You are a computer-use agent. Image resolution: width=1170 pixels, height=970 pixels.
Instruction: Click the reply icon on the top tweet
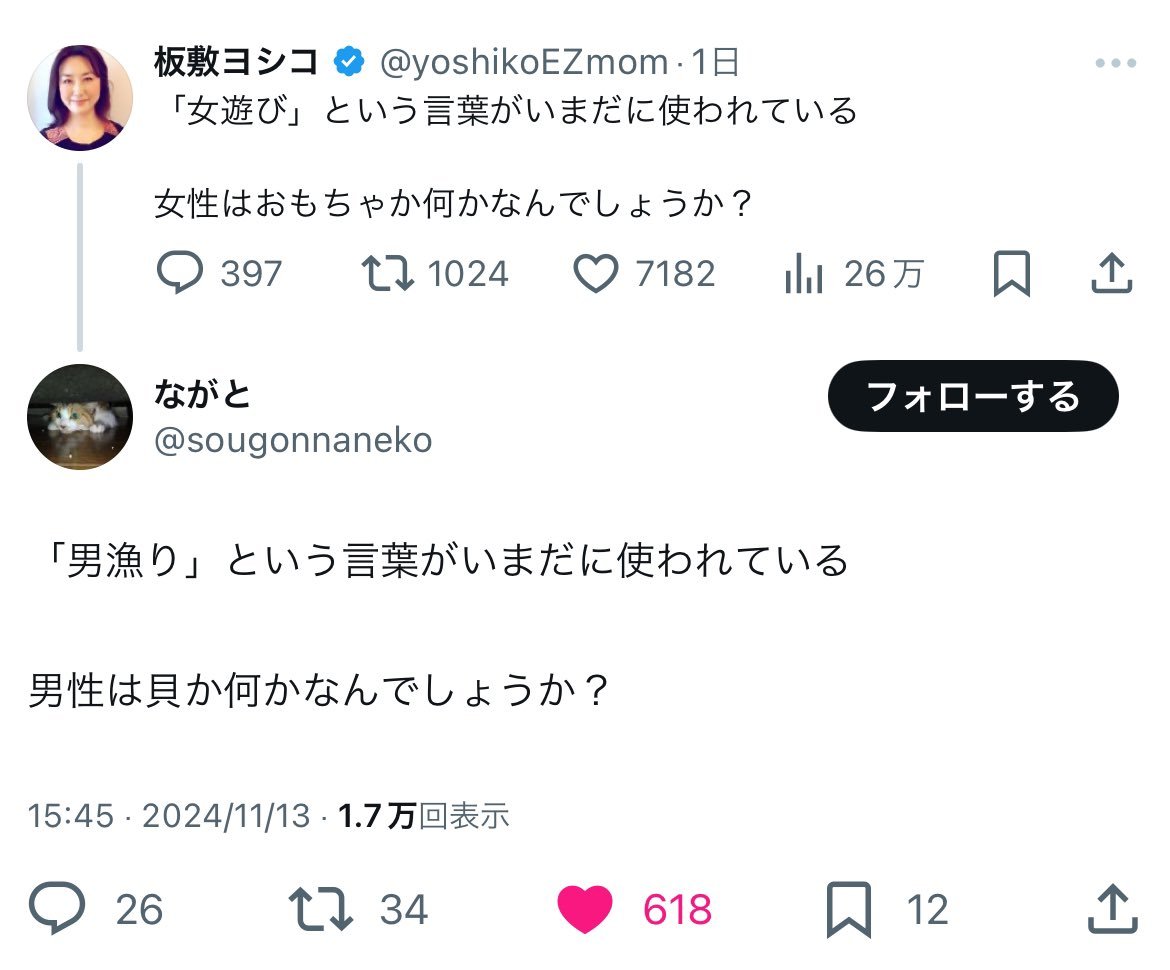(181, 273)
